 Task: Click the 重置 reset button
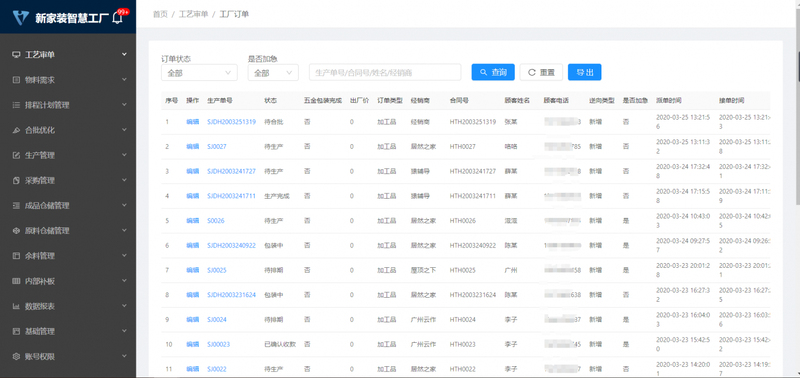(x=541, y=72)
